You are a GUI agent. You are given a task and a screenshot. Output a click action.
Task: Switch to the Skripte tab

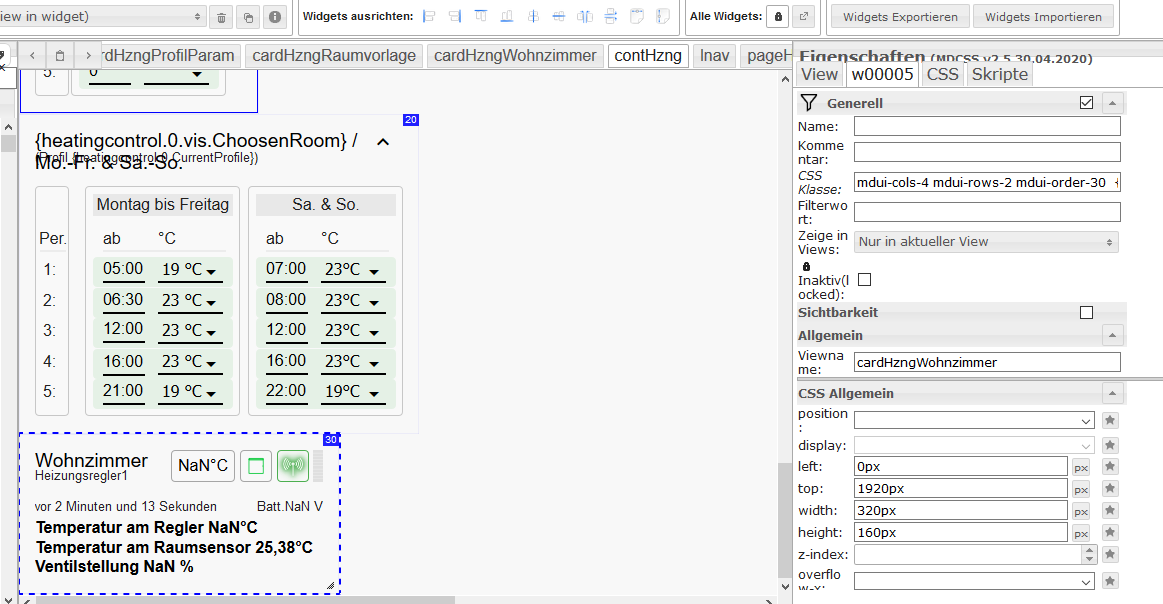[999, 74]
